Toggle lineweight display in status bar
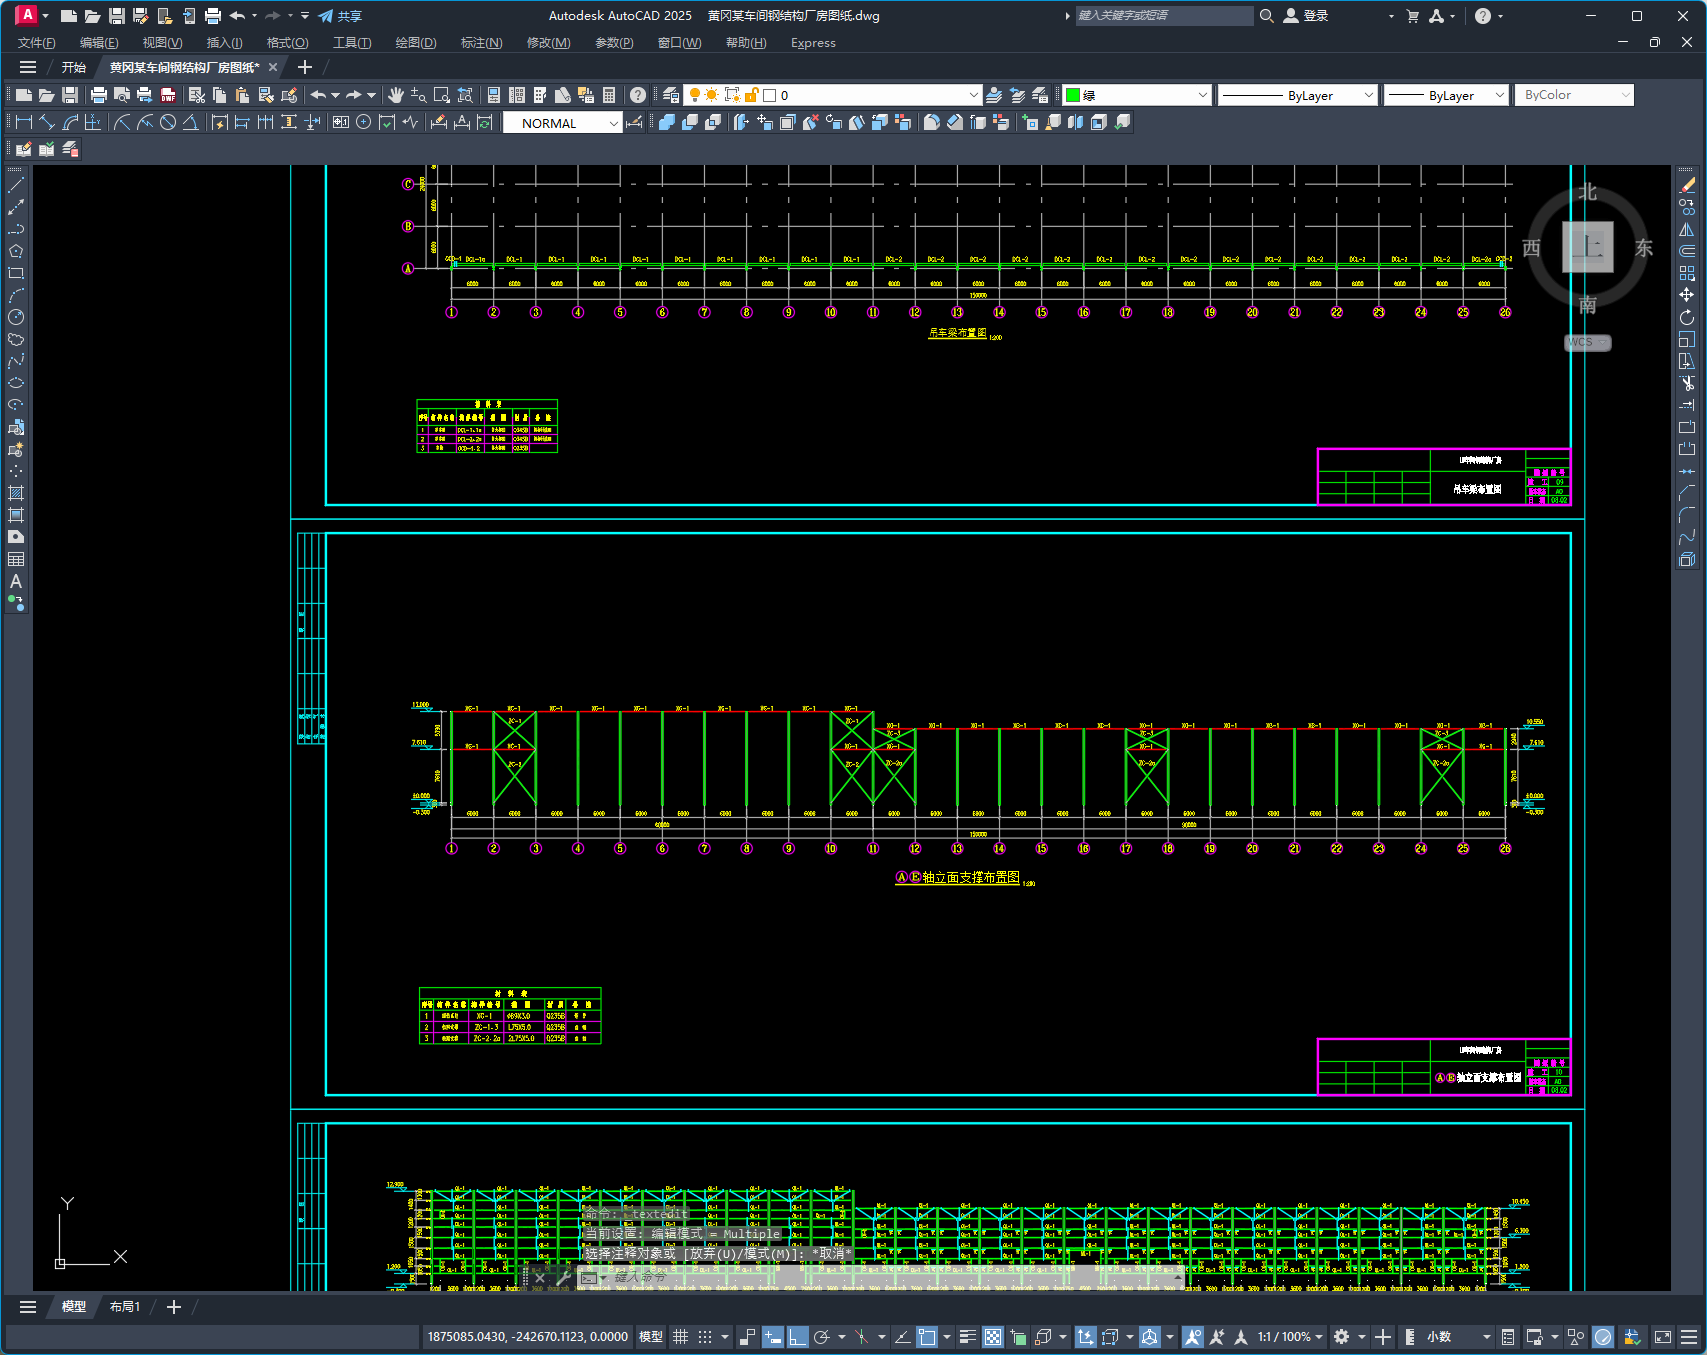This screenshot has height=1355, width=1707. coord(967,1337)
